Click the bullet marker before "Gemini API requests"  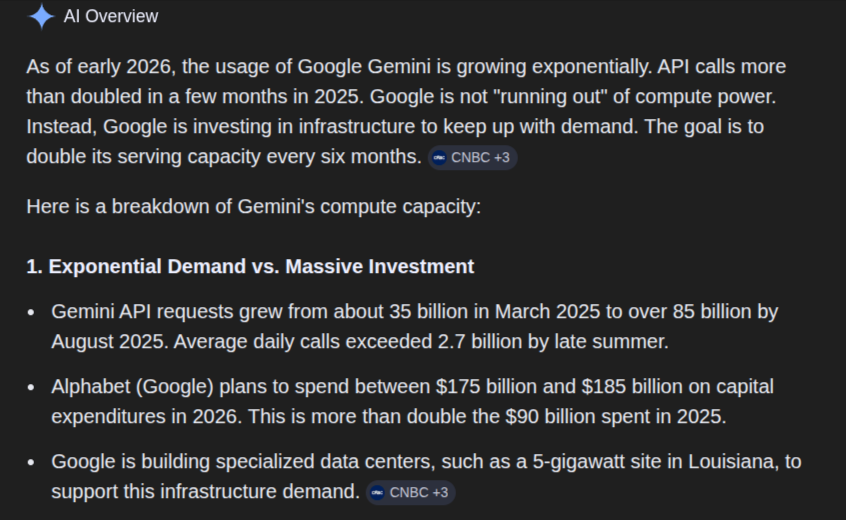[x=31, y=313]
